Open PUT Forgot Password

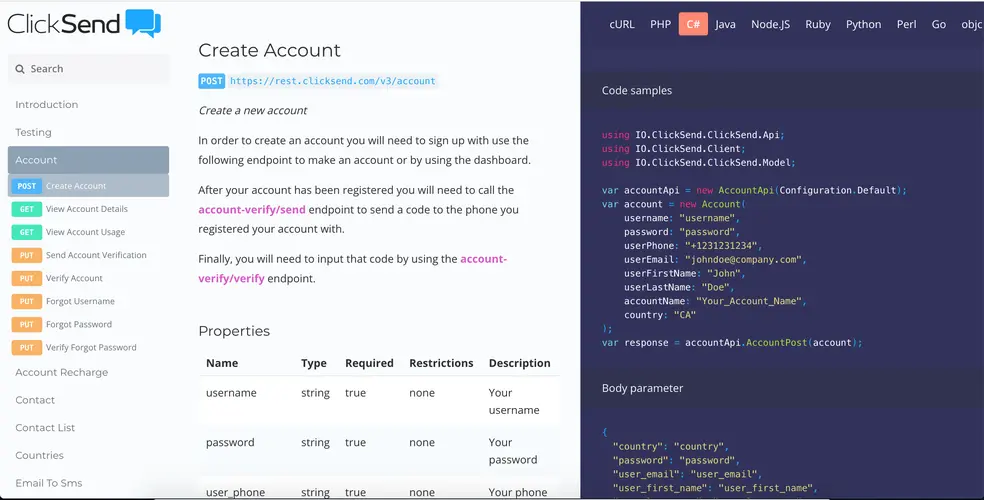[62, 324]
